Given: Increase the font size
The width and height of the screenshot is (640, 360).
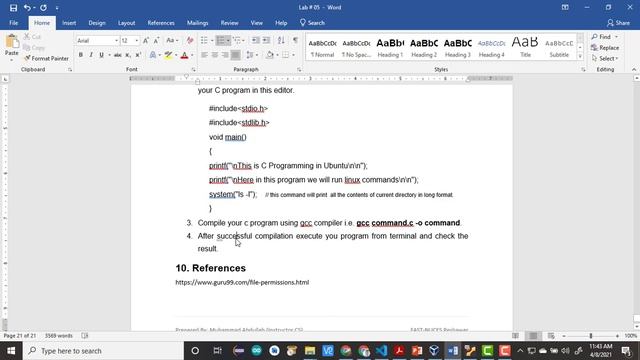Looking at the screenshot, I should [x=146, y=40].
